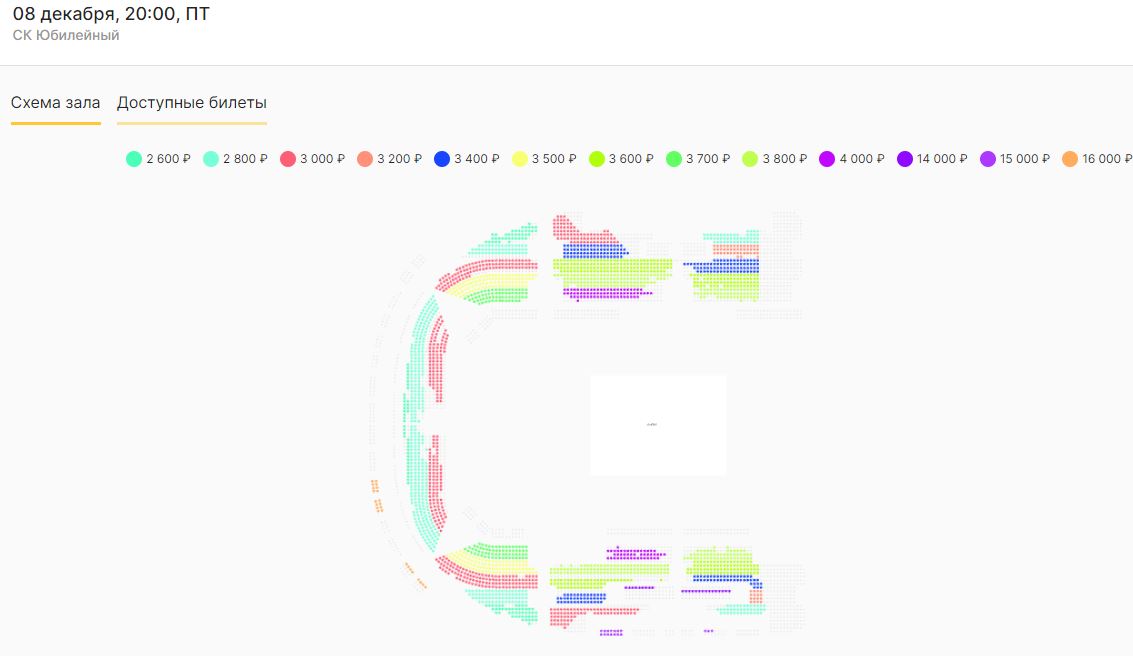Pick a blue seat in the top center block

tap(594, 251)
